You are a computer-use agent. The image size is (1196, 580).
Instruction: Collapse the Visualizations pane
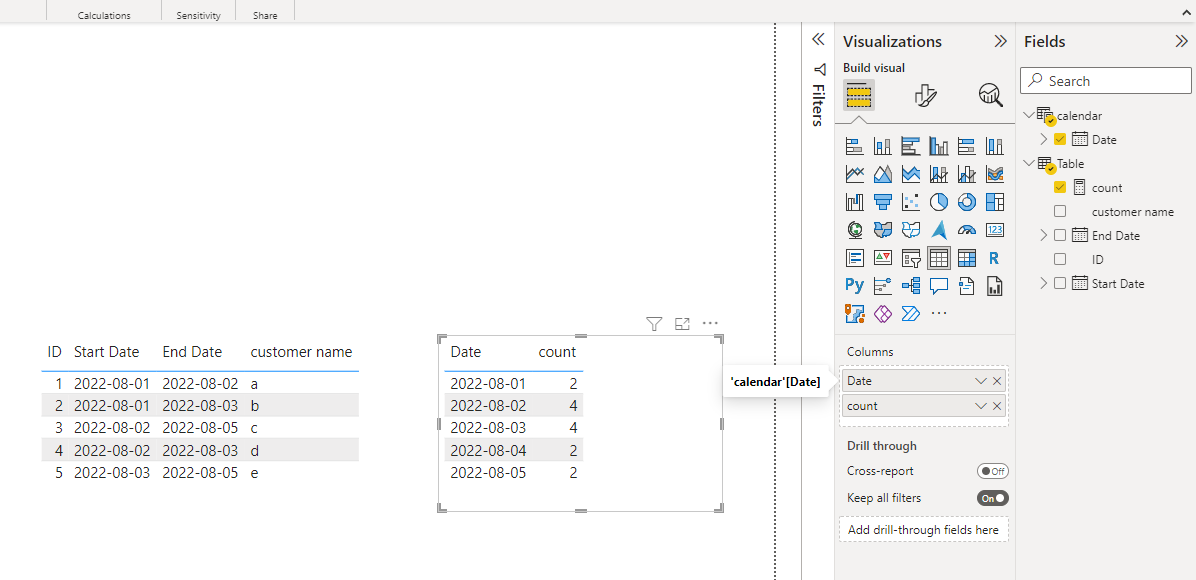click(x=1001, y=42)
